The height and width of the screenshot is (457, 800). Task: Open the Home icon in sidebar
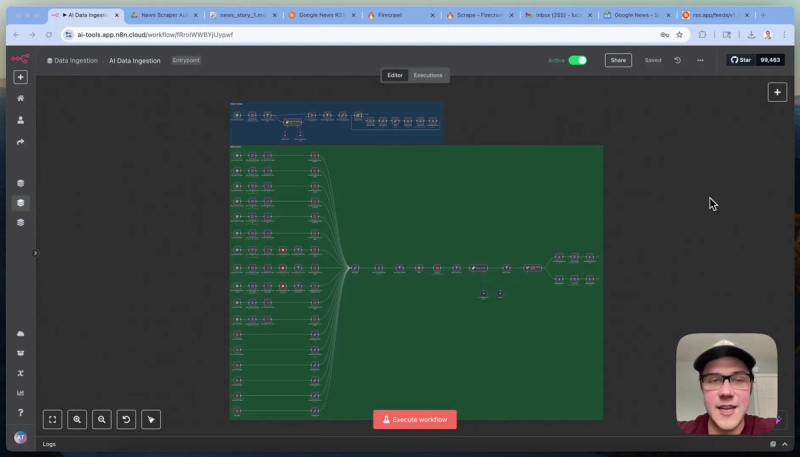20,98
